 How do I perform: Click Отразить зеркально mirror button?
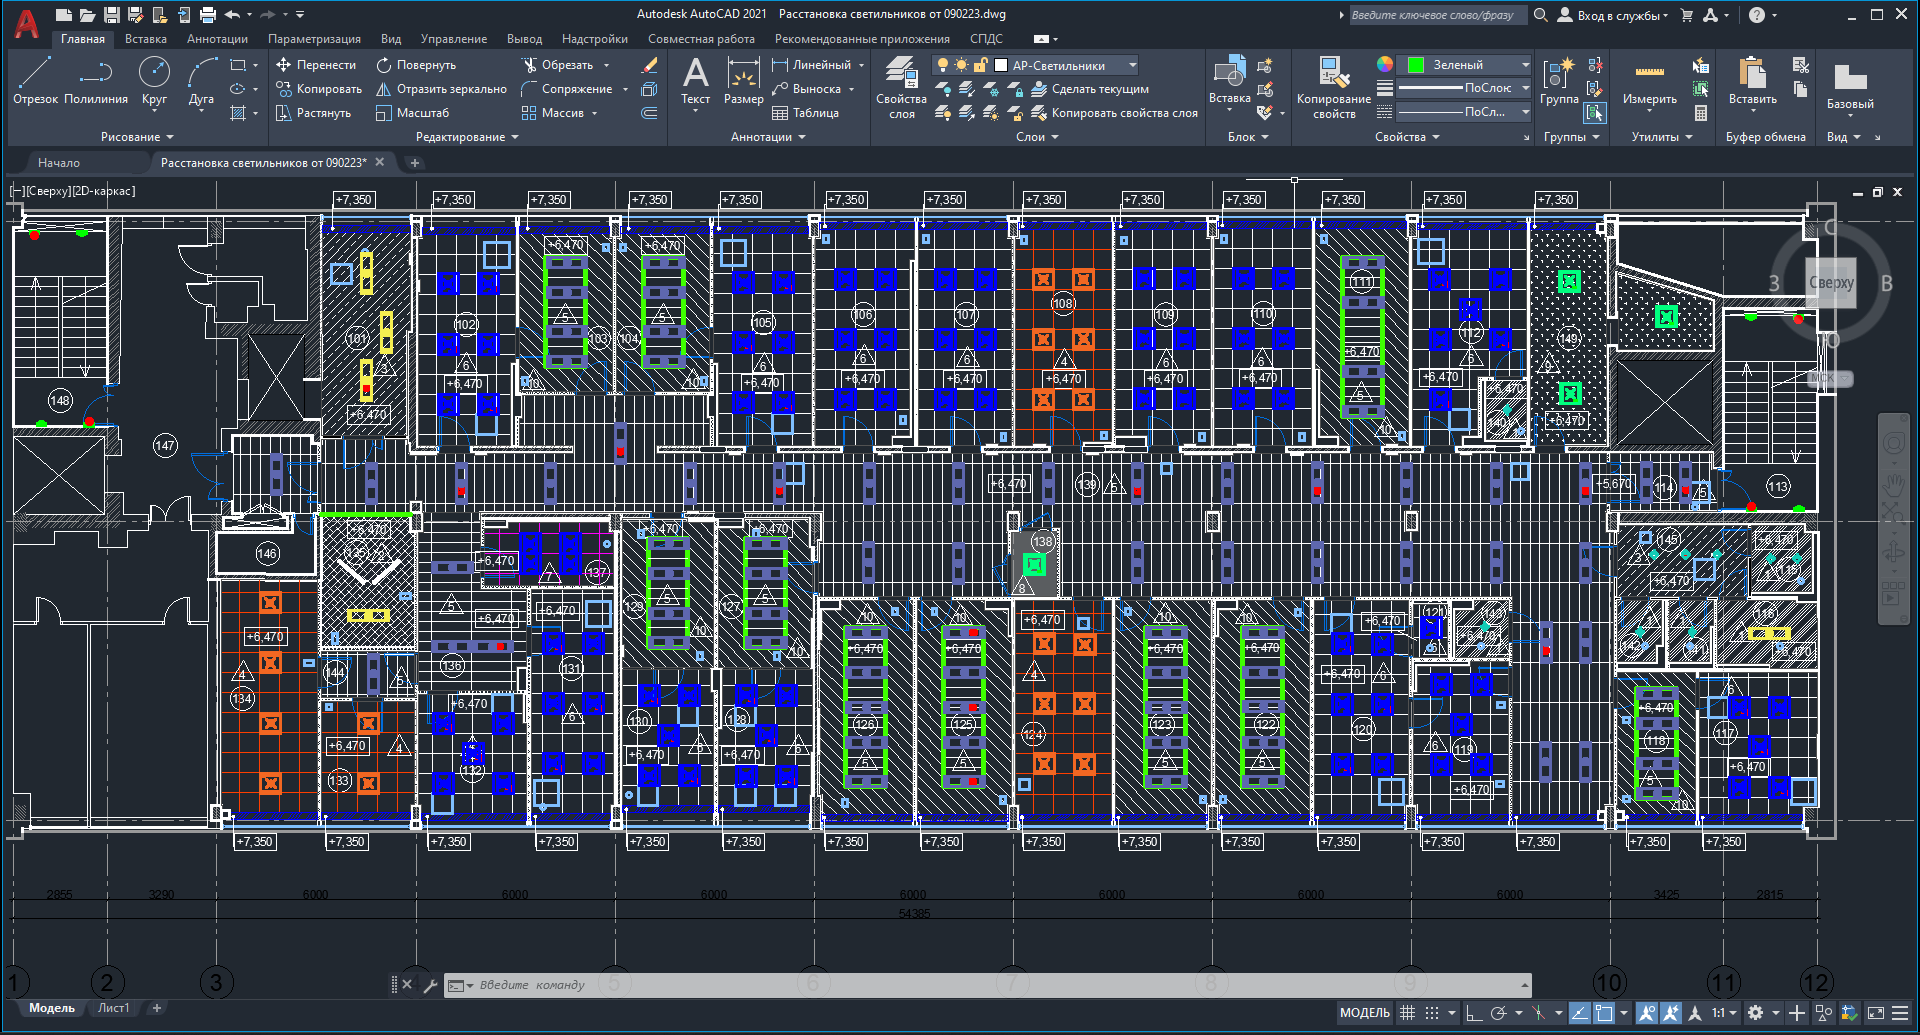tap(442, 89)
